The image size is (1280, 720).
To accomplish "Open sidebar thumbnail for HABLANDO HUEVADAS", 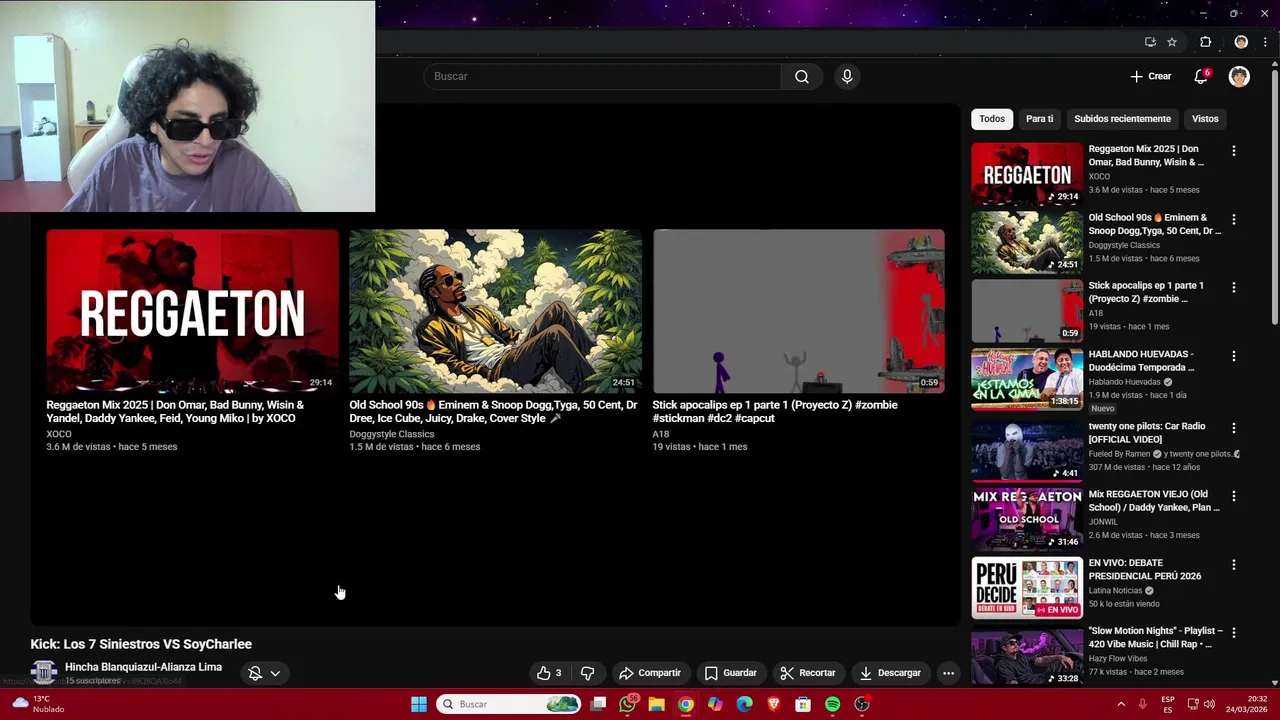I will (x=1027, y=379).
